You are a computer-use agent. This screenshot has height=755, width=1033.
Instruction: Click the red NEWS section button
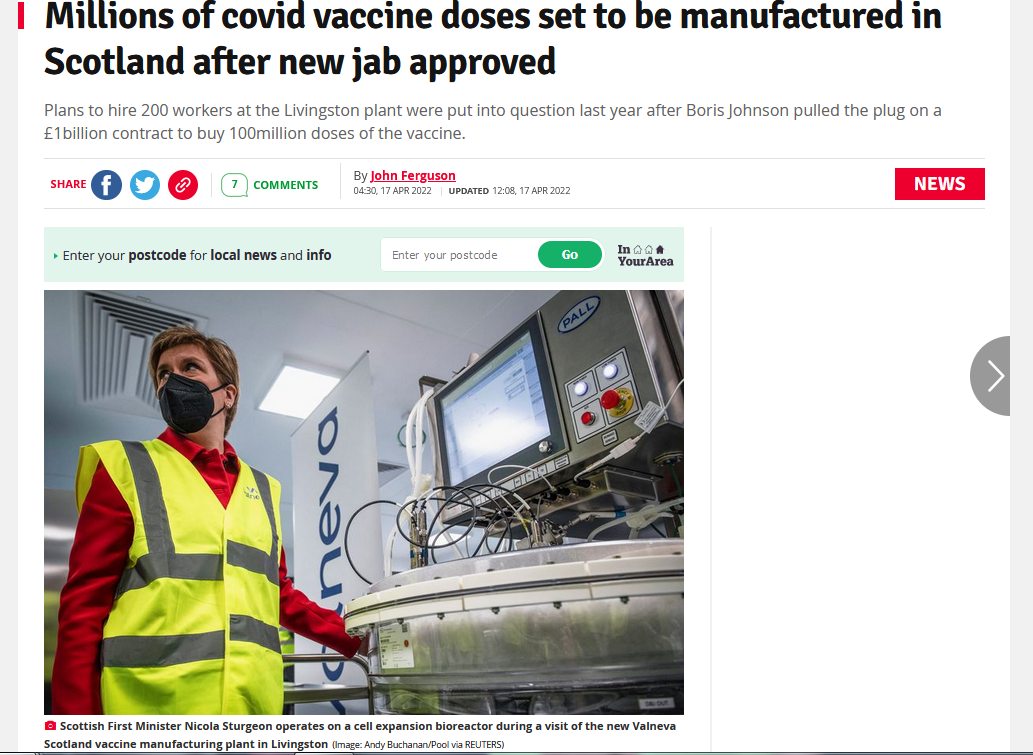click(939, 184)
